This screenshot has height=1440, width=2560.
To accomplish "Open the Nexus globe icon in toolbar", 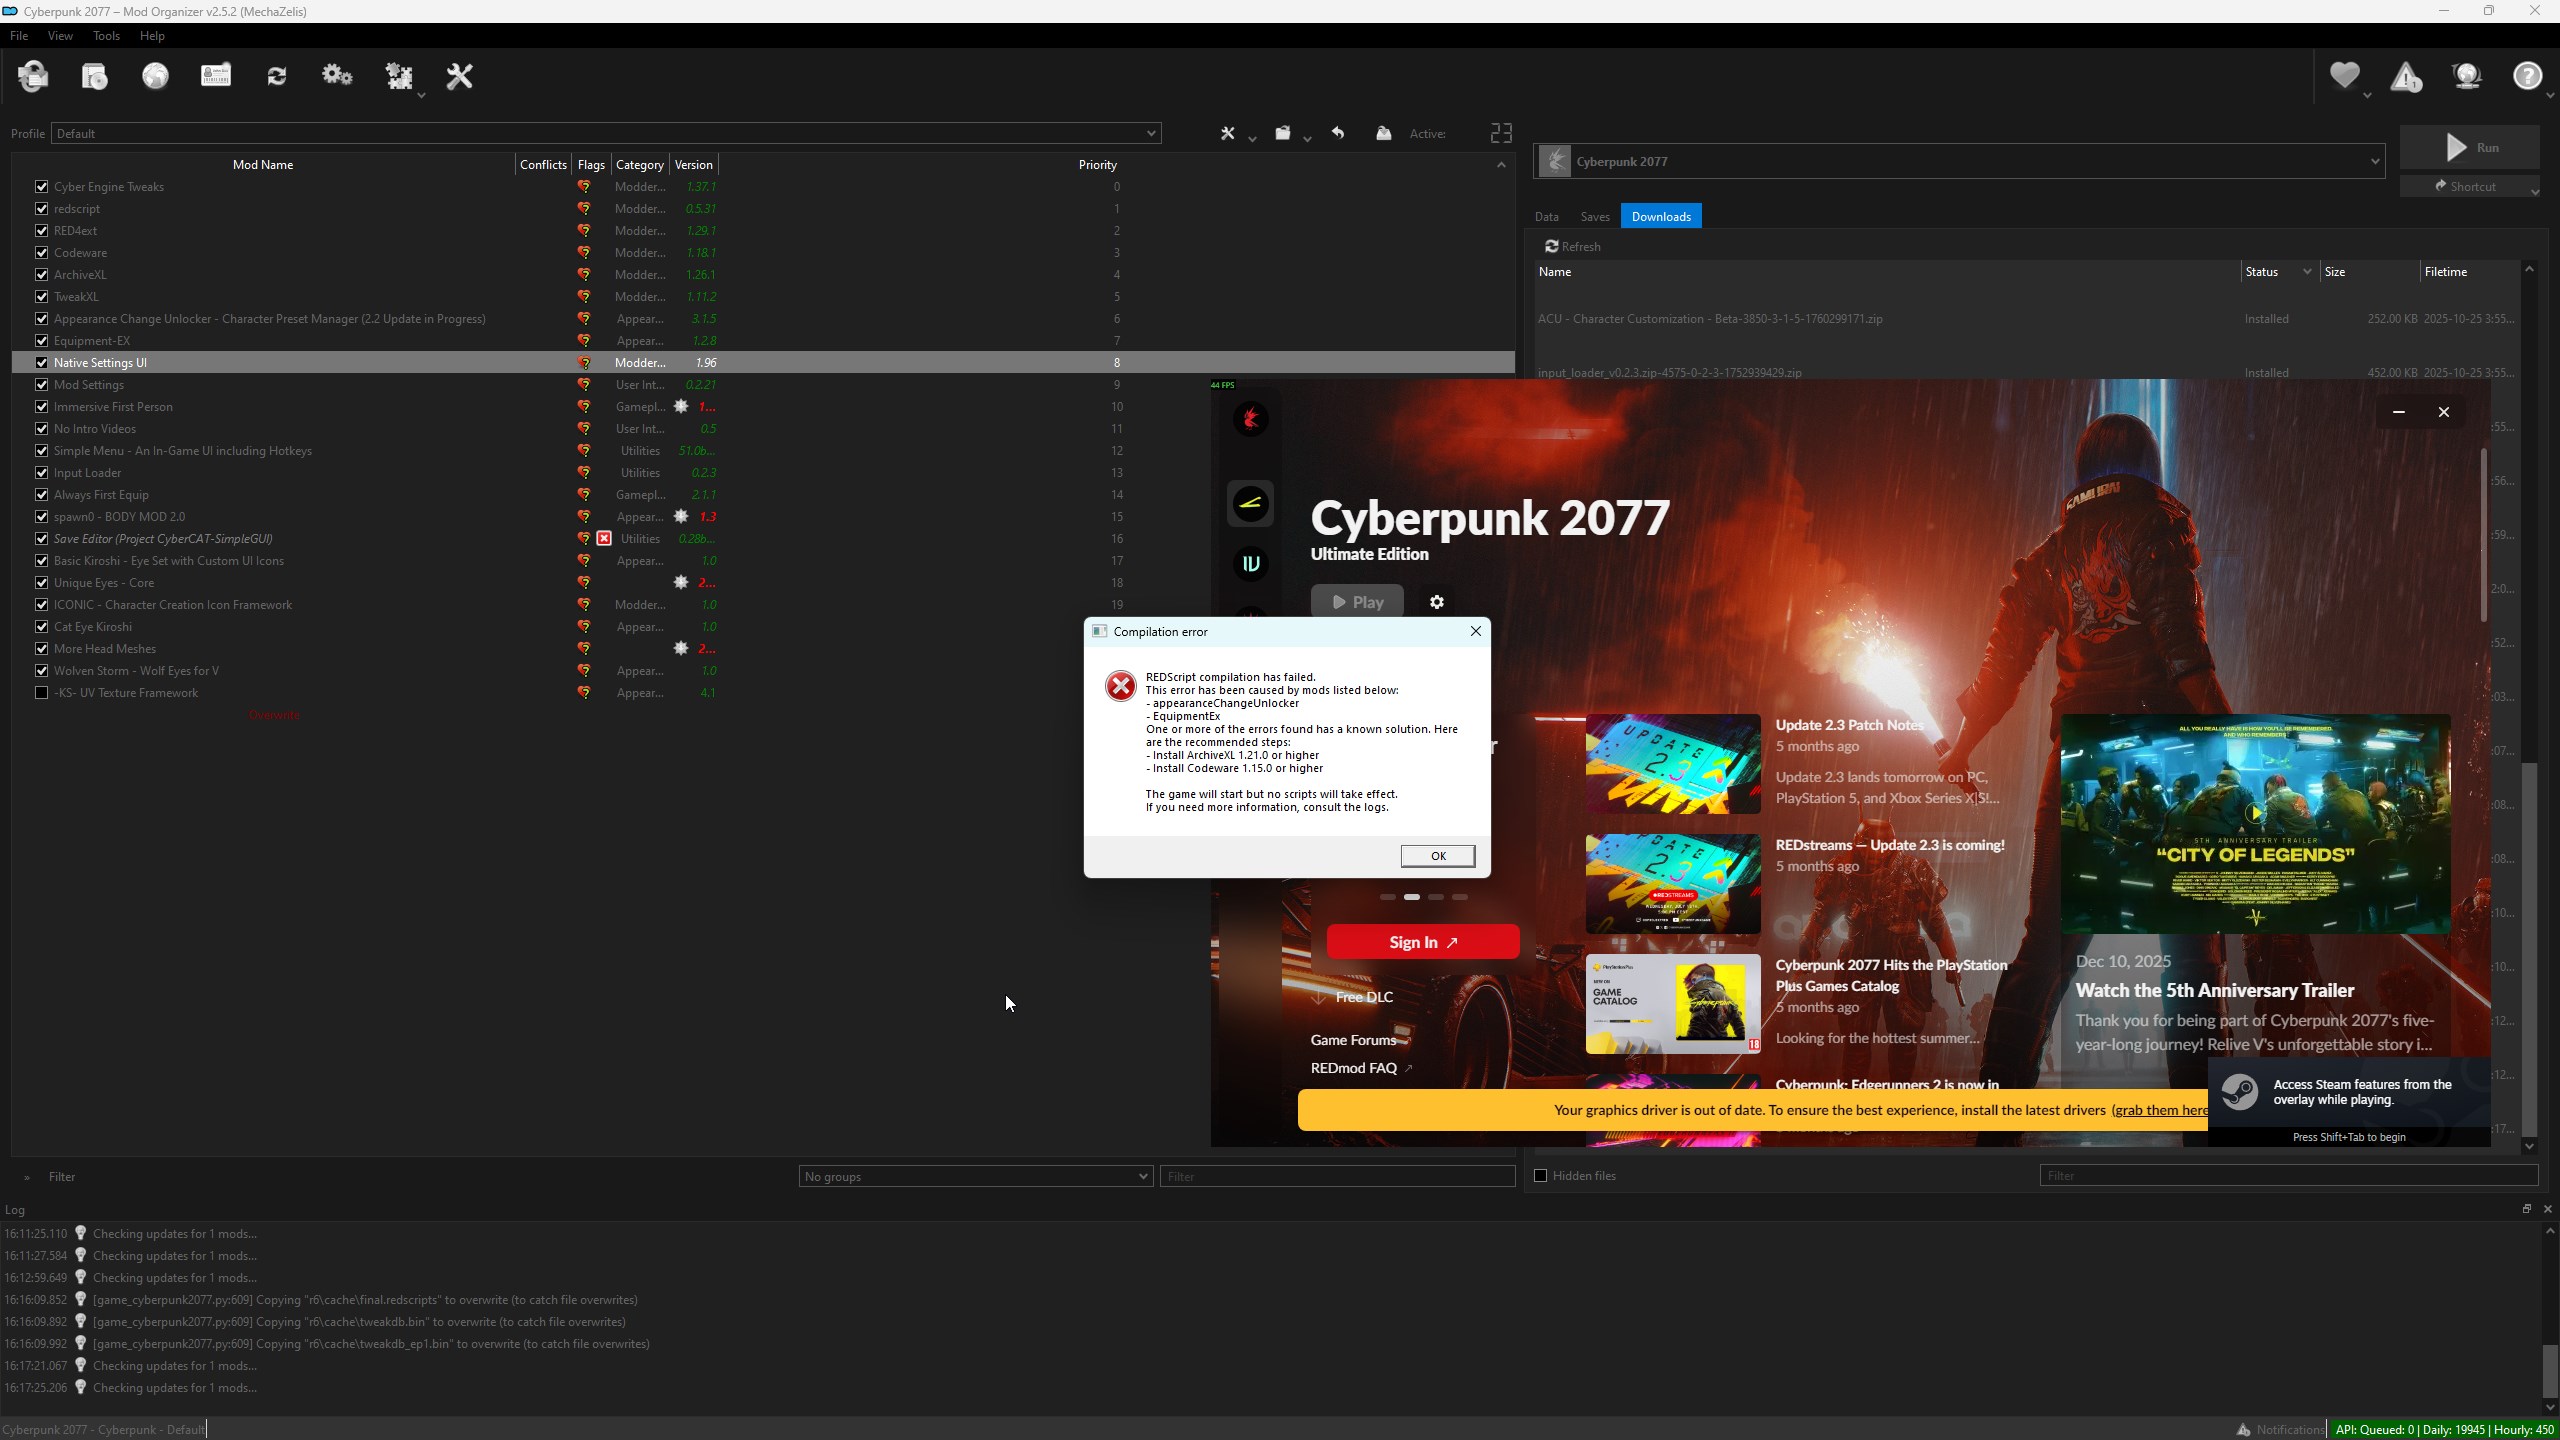I will 155,77.
